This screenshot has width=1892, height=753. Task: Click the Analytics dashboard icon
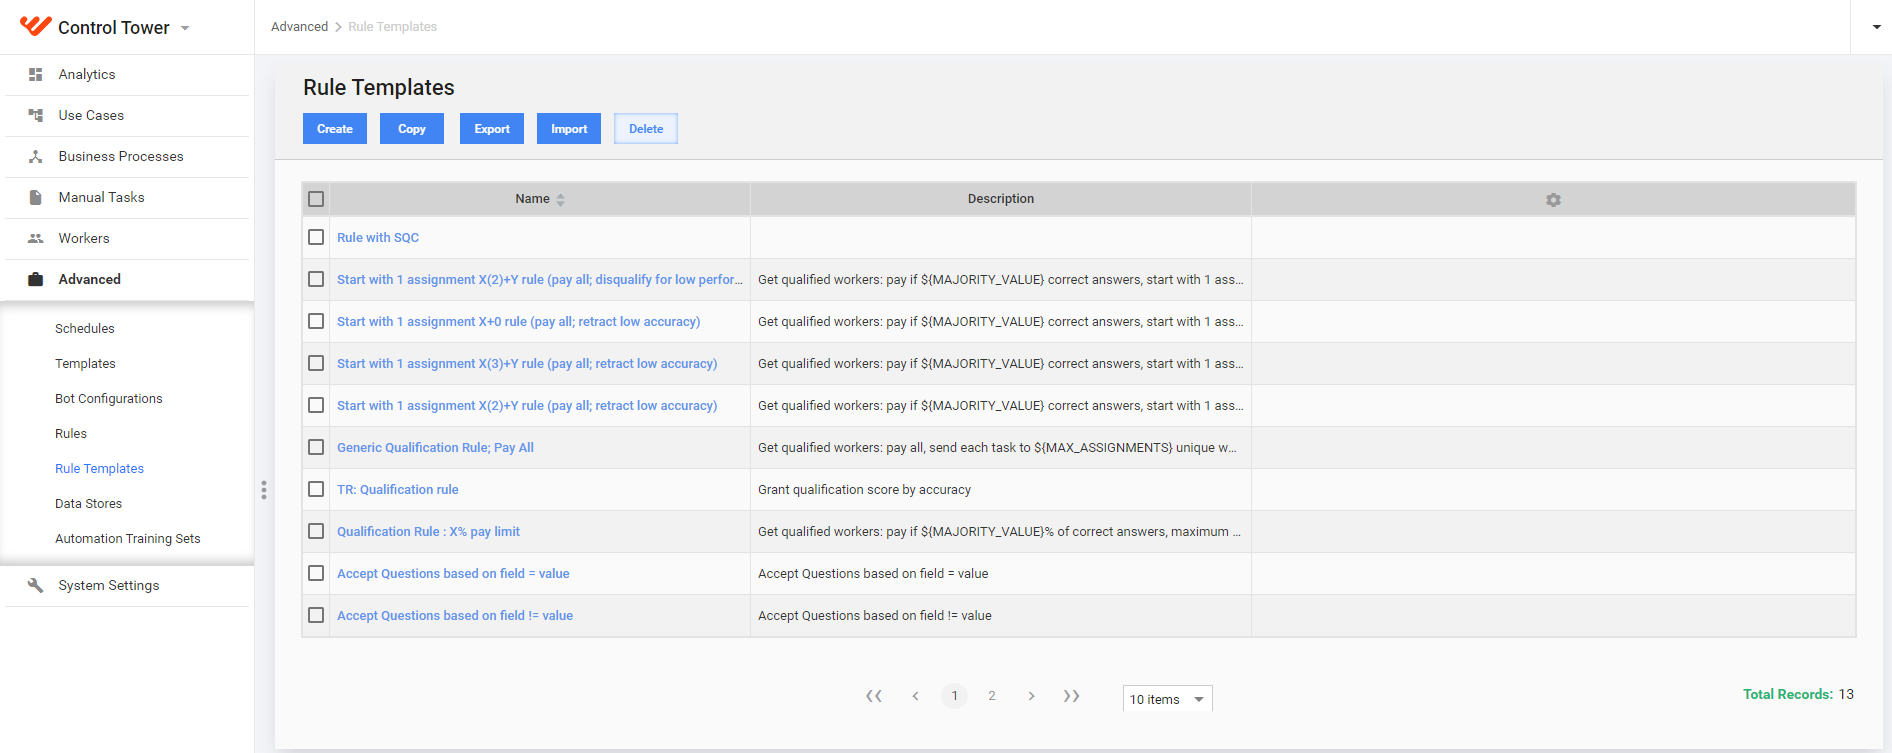click(36, 74)
